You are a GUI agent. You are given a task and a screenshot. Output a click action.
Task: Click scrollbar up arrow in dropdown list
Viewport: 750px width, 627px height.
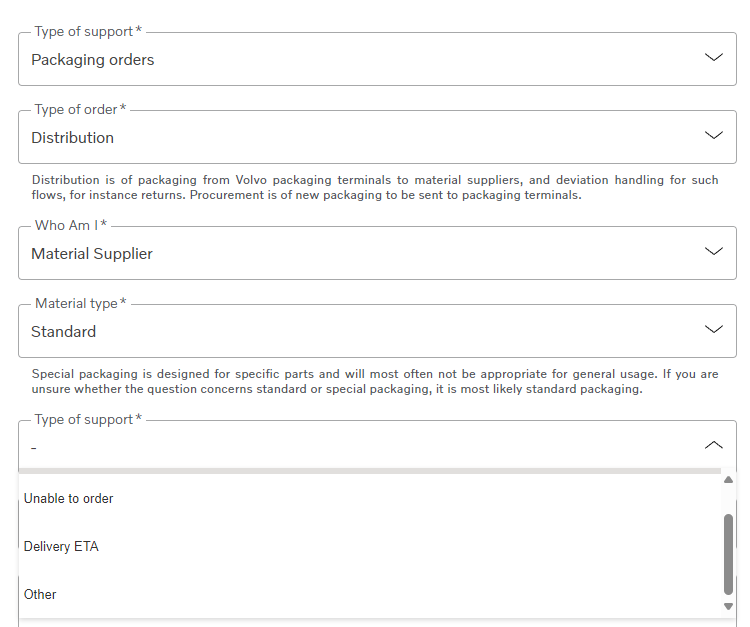click(728, 480)
